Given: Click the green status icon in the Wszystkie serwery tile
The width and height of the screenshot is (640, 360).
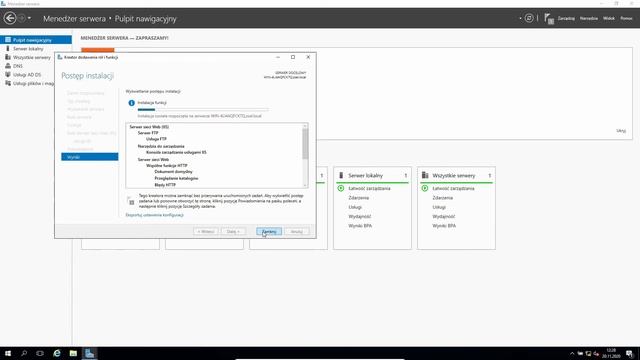Looking at the screenshot, I should click(x=425, y=188).
